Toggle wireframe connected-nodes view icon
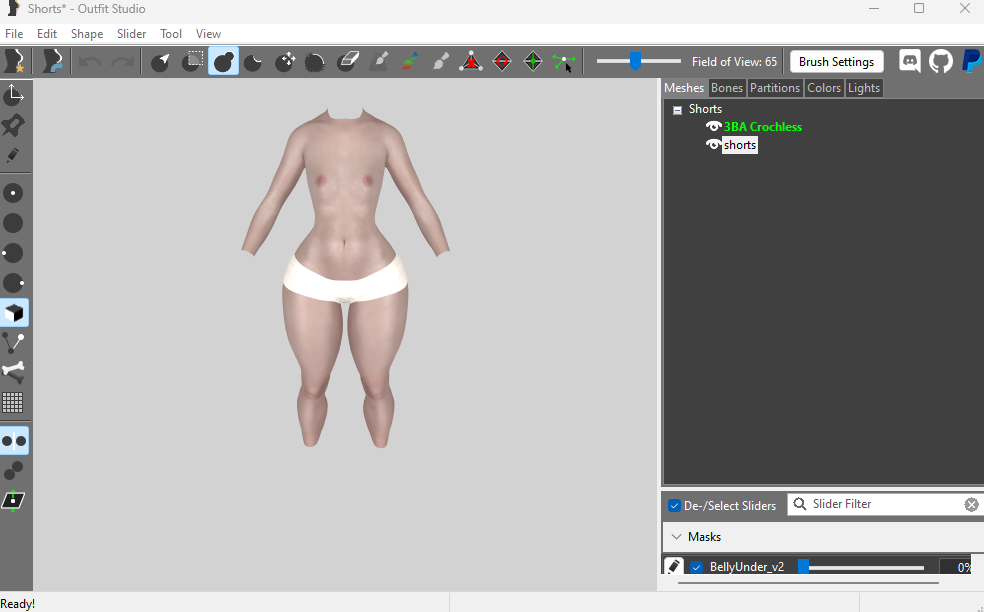This screenshot has width=984, height=612. [x=13, y=343]
